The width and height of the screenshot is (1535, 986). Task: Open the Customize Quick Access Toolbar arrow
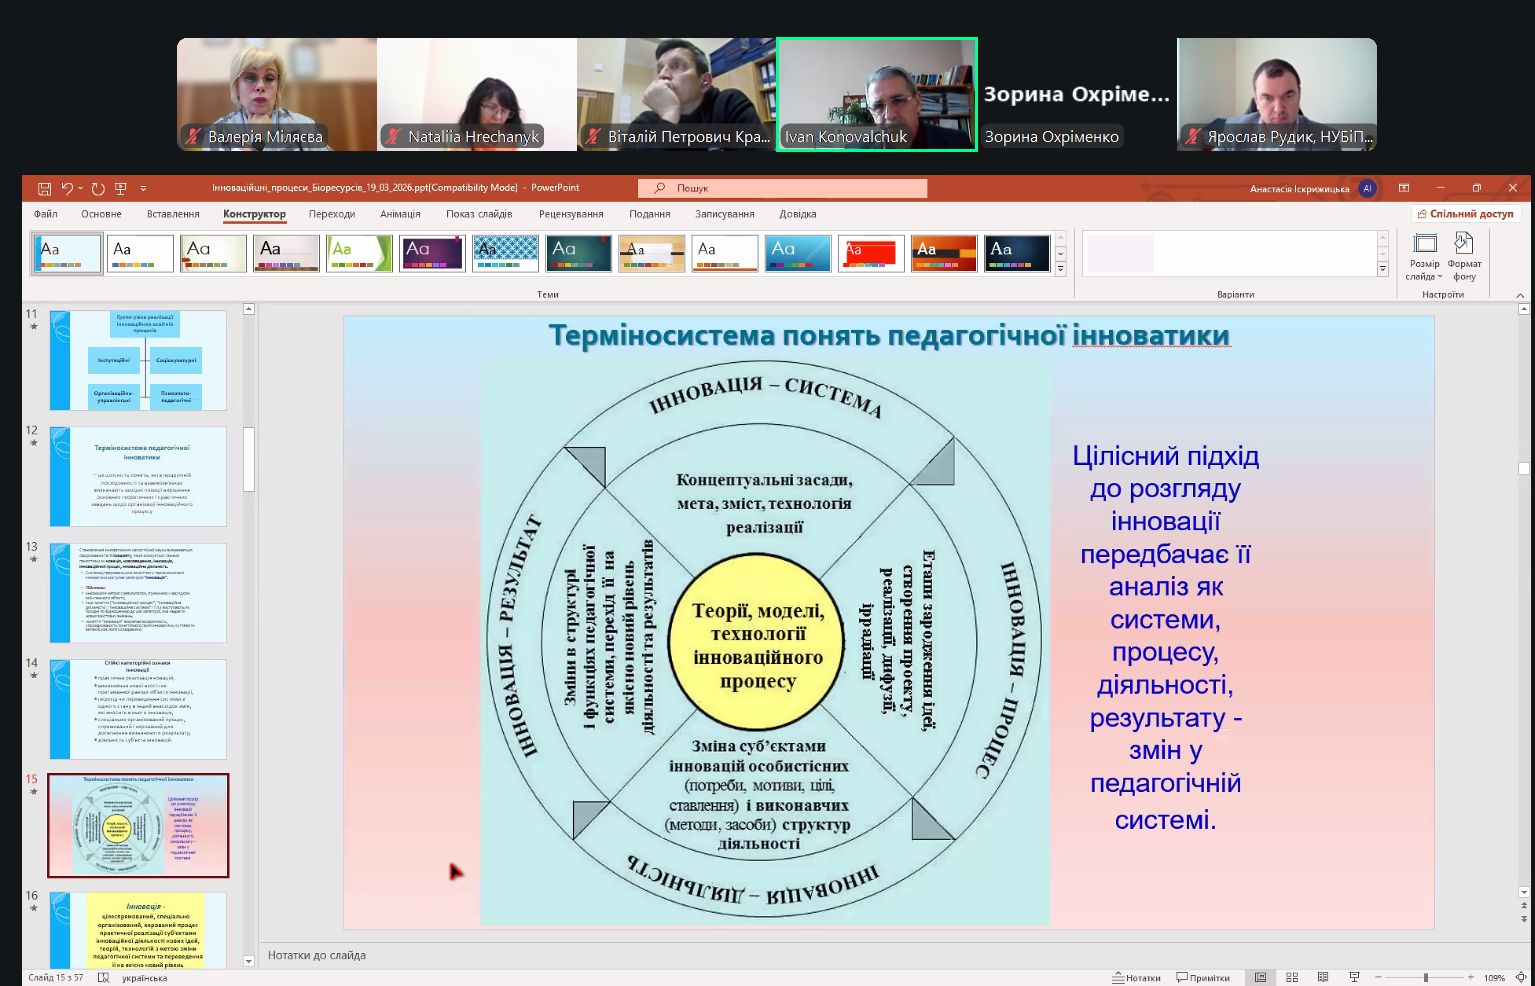(x=143, y=188)
